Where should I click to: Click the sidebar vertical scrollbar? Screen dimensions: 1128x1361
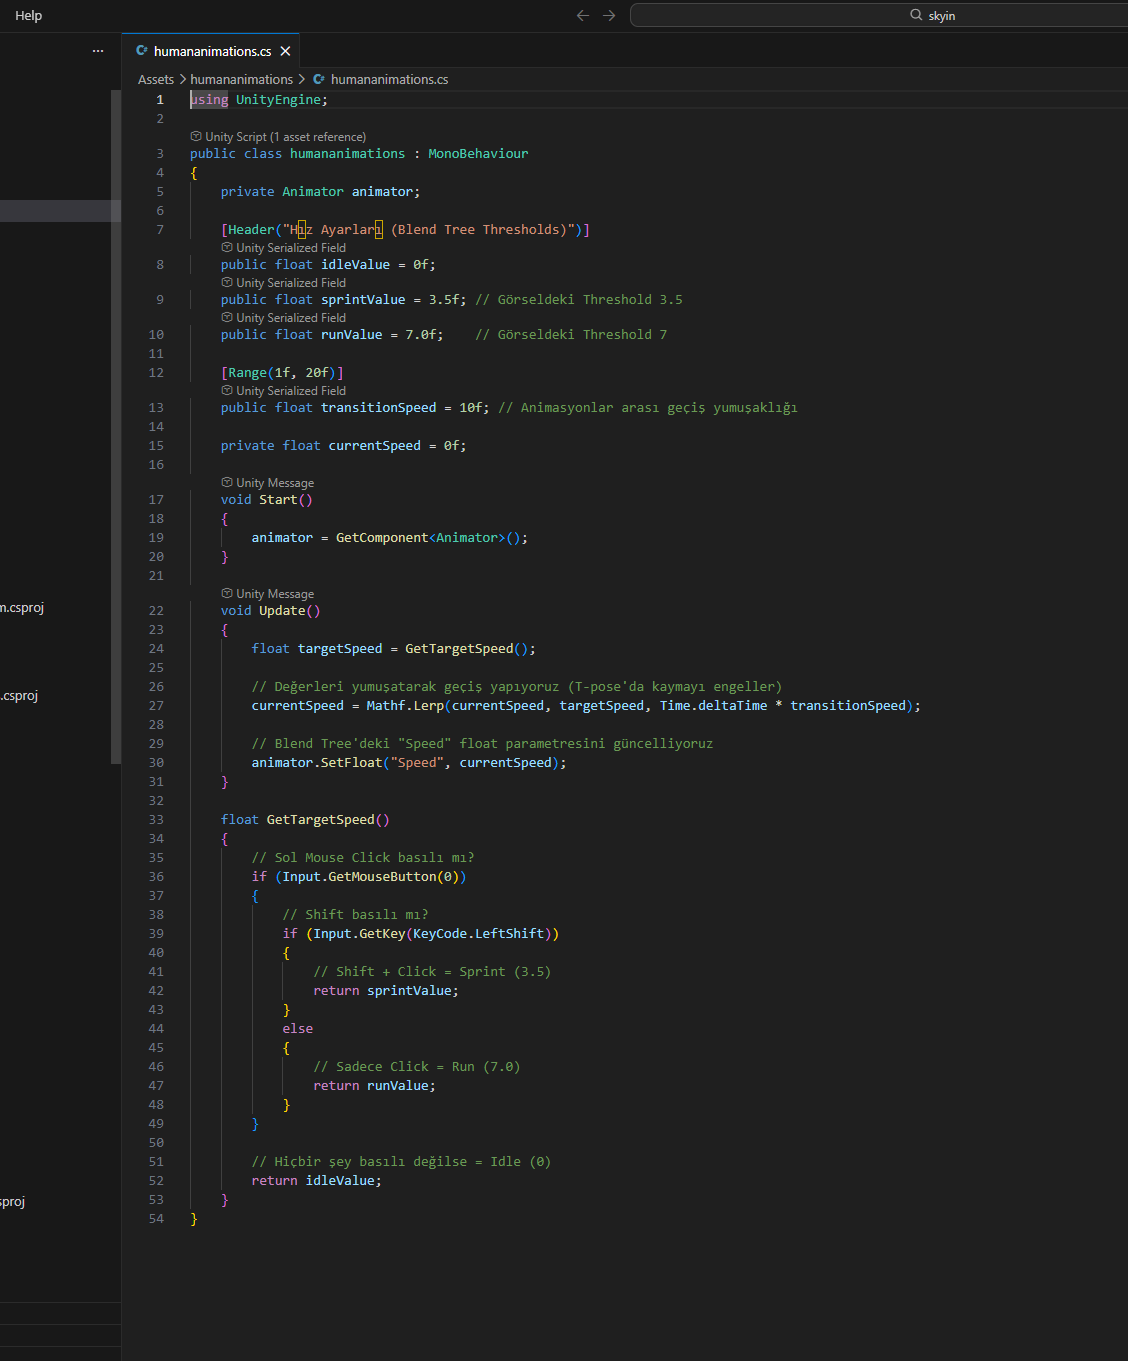pyautogui.click(x=116, y=427)
